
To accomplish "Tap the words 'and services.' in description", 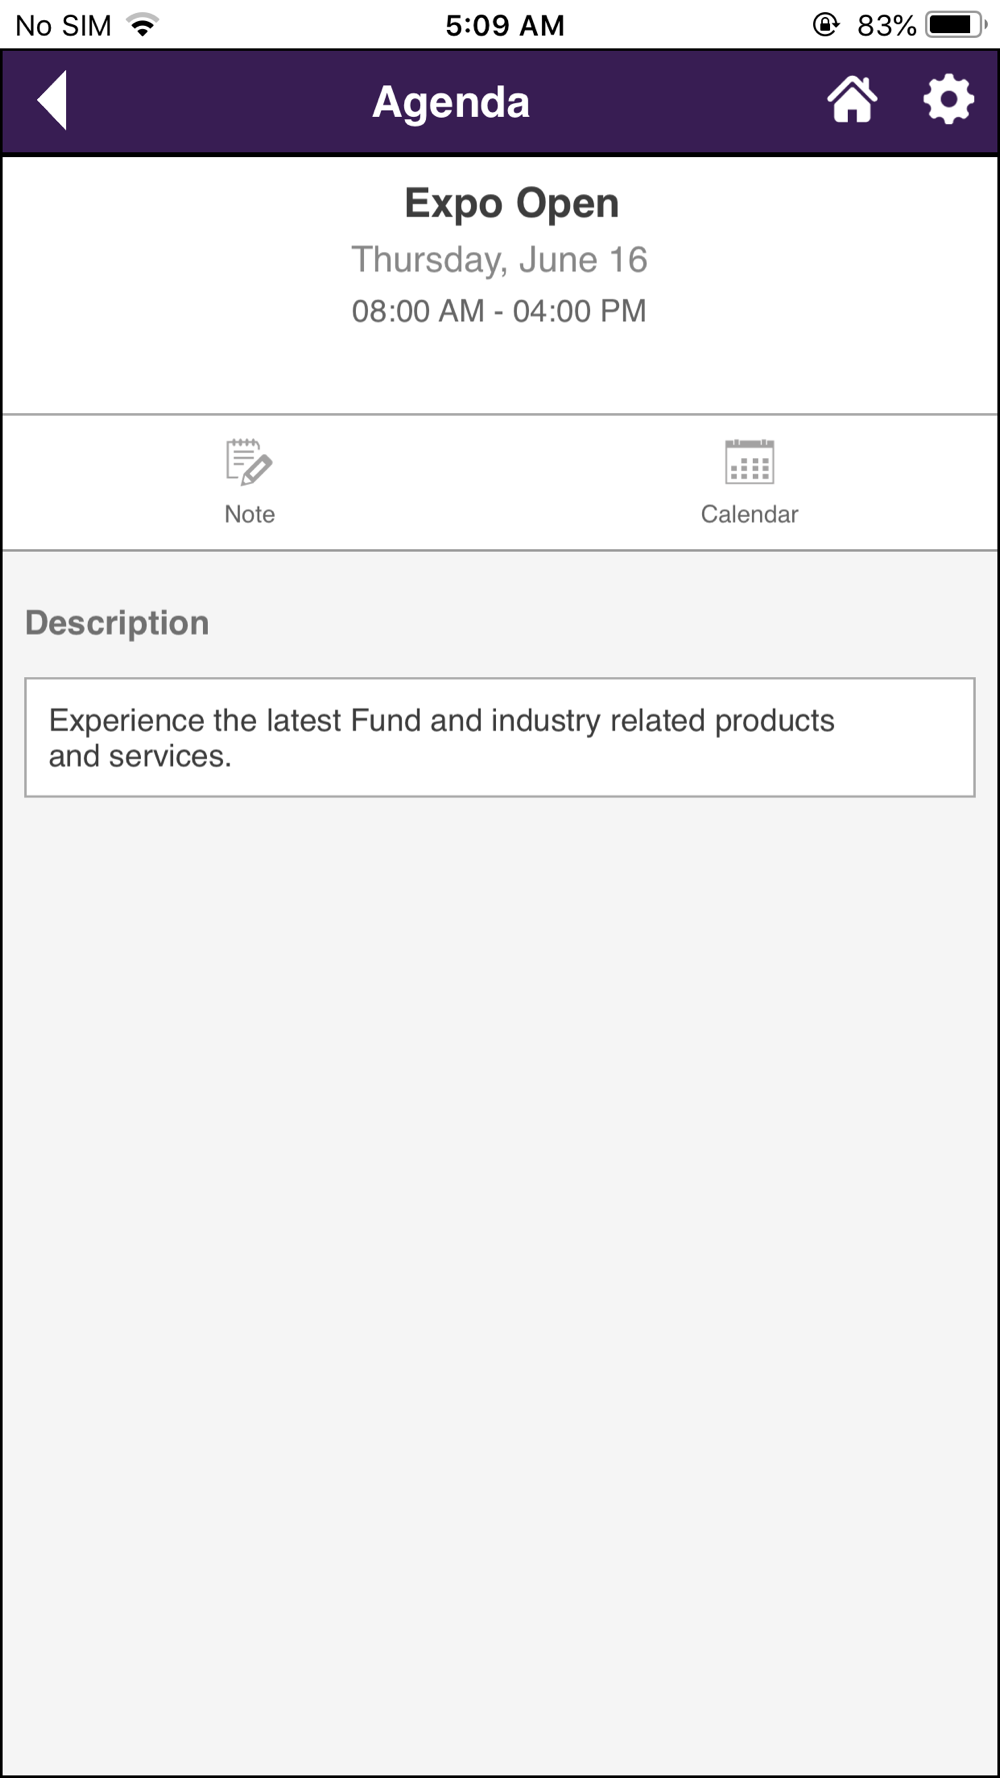I will (x=140, y=757).
